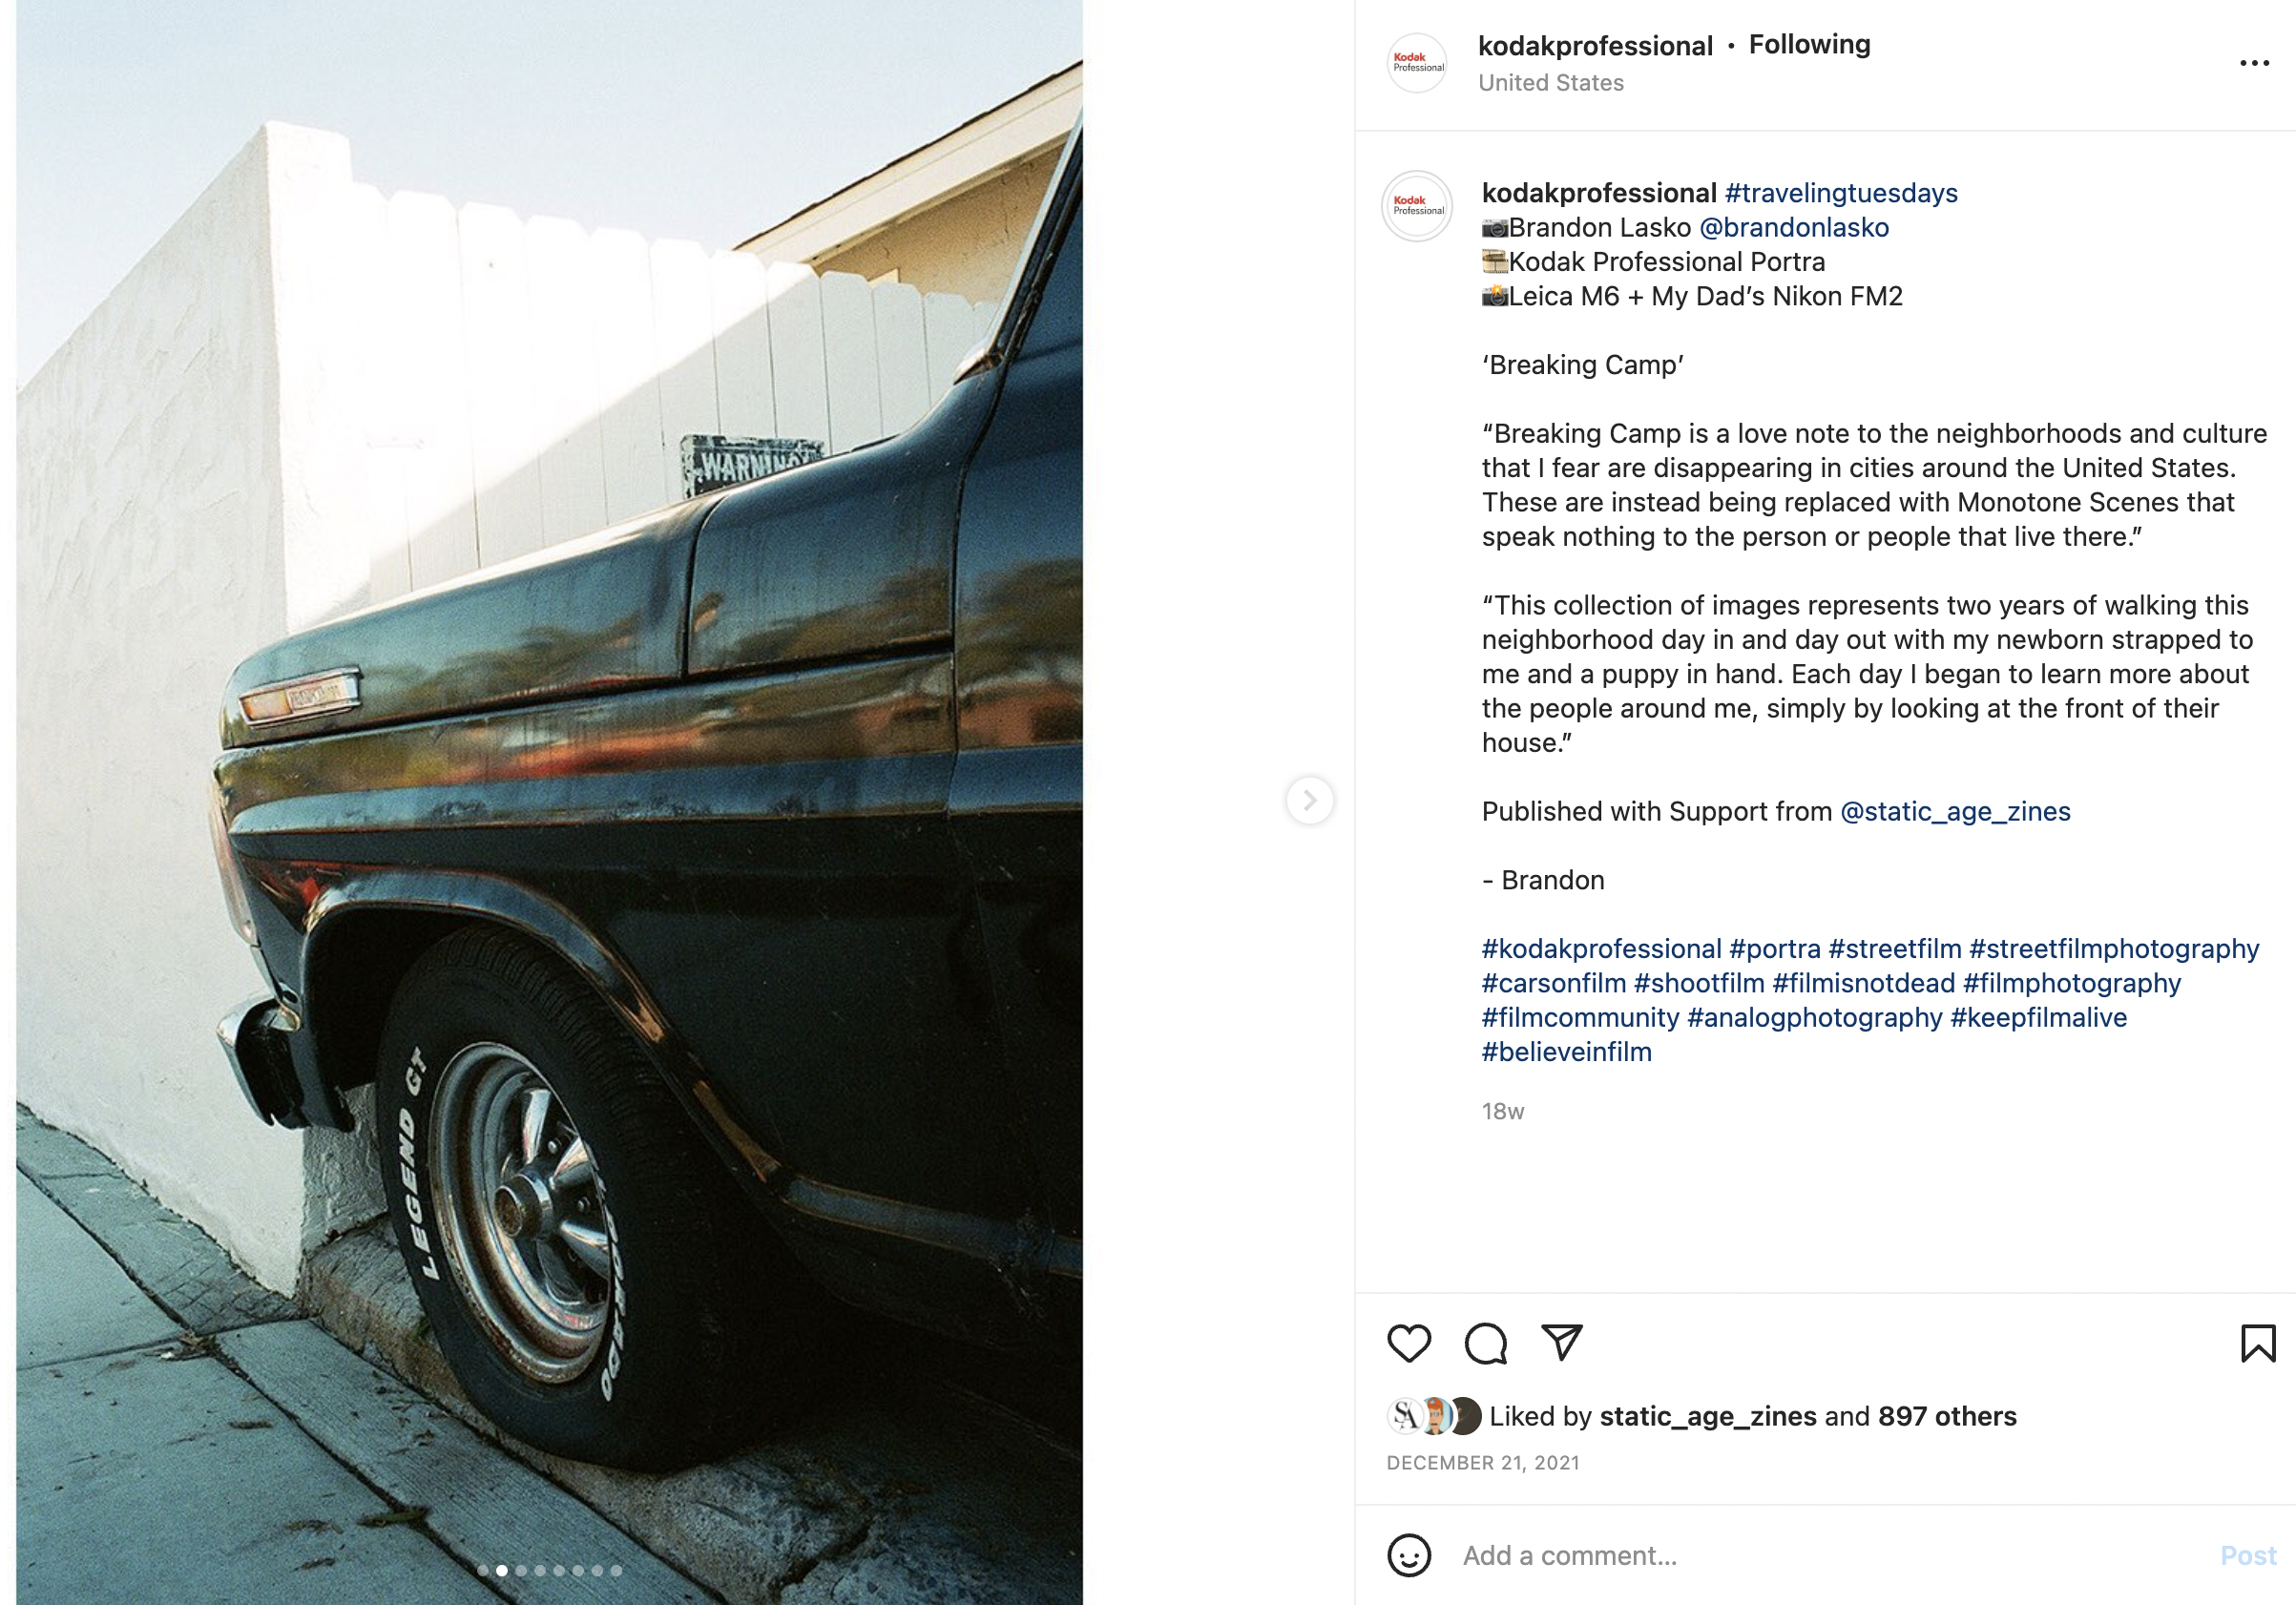Click the Post comment button
Screen dimensions: 2296x1605
pos(2247,1555)
